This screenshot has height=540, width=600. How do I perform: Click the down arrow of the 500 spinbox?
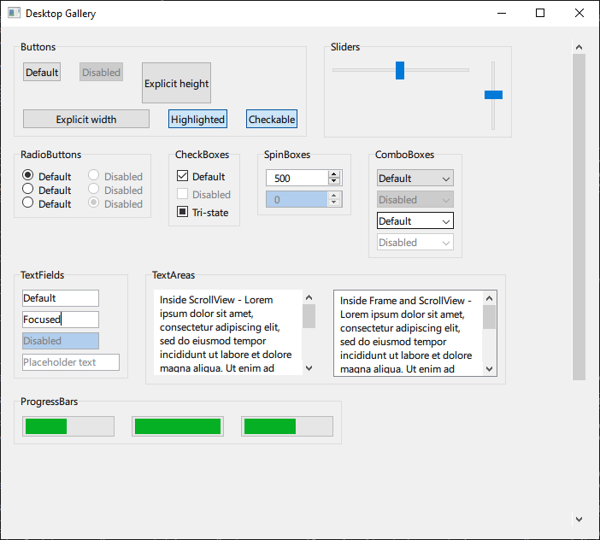pos(334,182)
